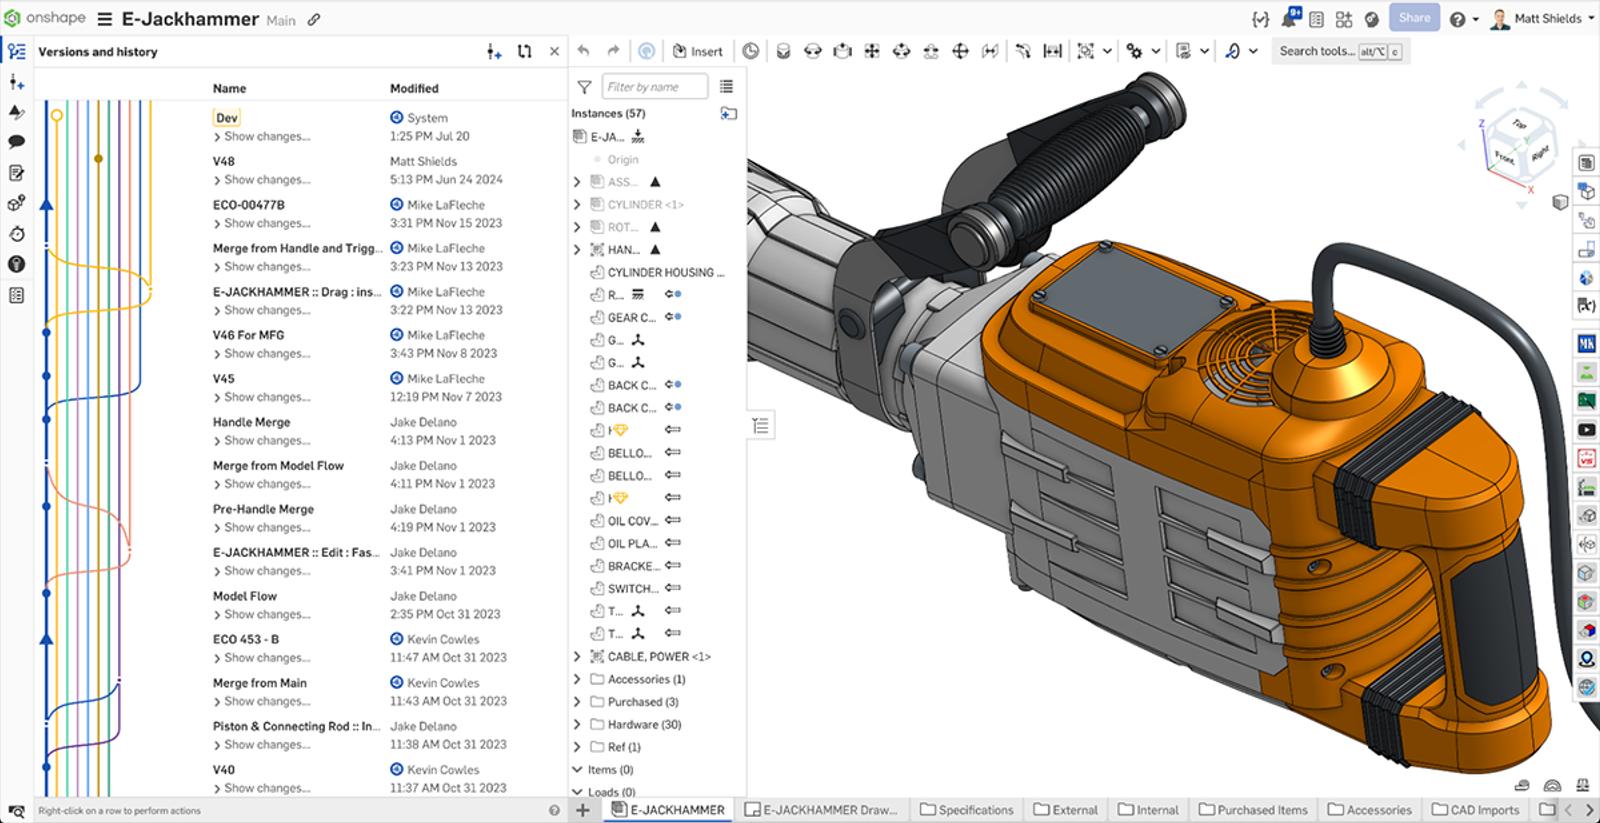
Task: Click the Undo arrow in the toolbar
Action: click(584, 51)
